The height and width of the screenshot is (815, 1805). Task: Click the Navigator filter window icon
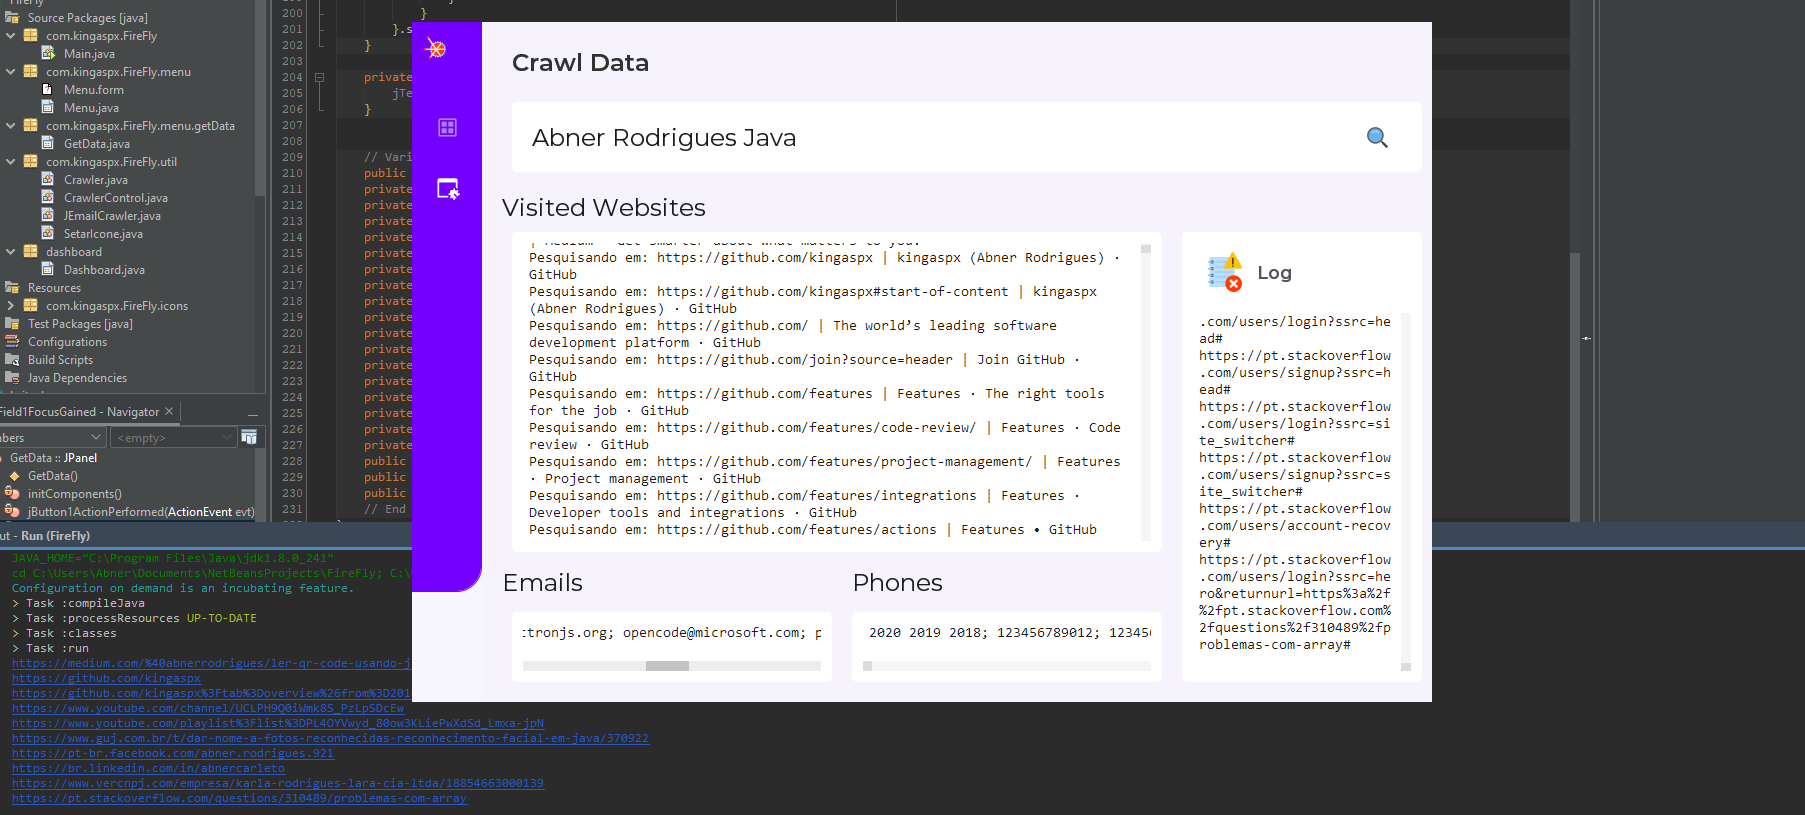[249, 437]
